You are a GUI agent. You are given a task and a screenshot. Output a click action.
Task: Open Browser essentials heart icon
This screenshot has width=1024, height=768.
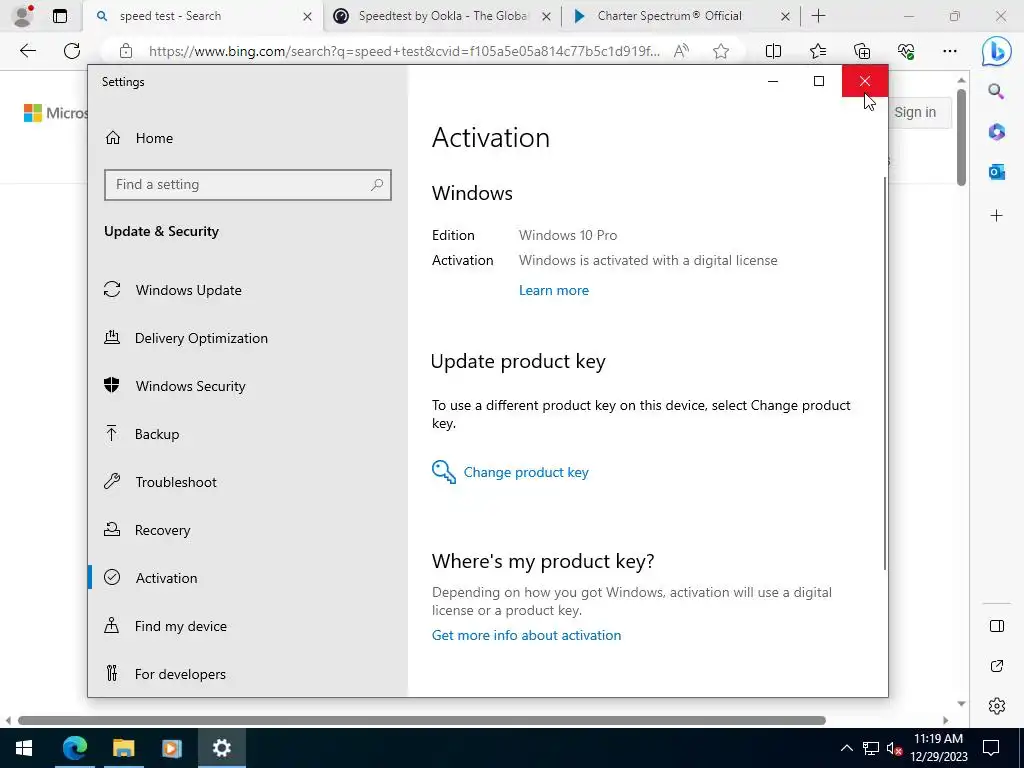click(x=906, y=51)
